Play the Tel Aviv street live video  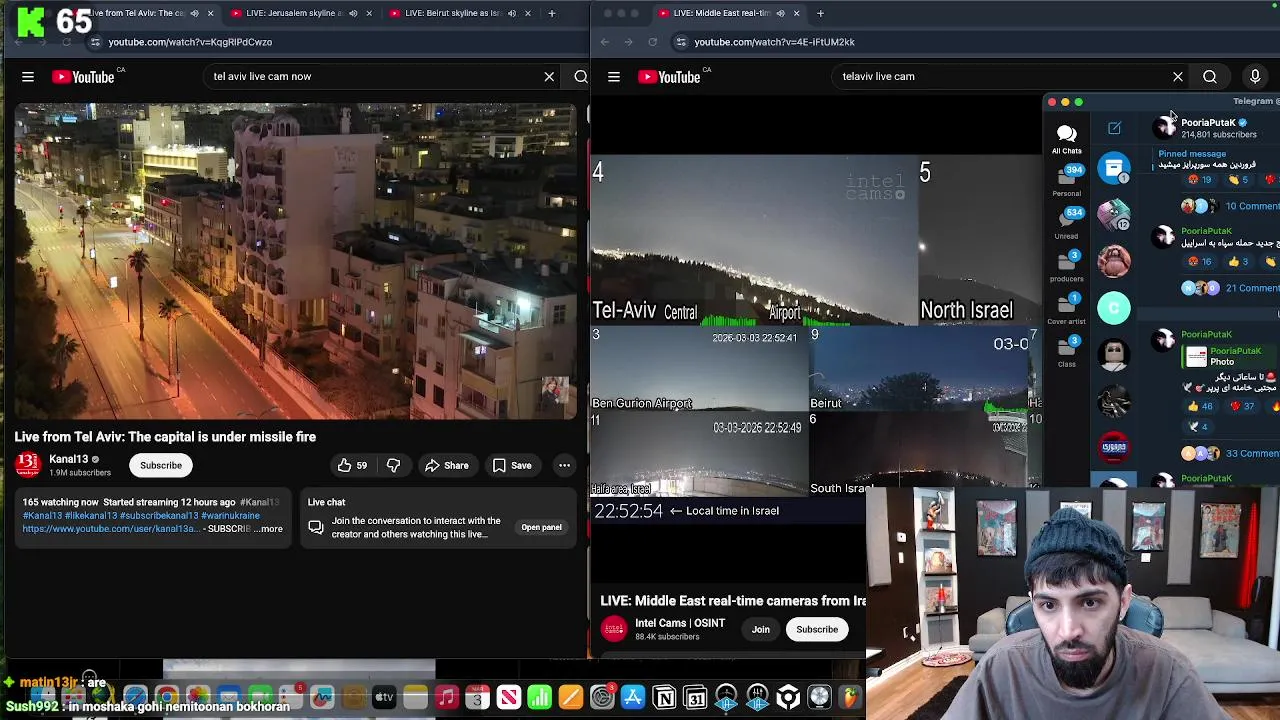[295, 261]
